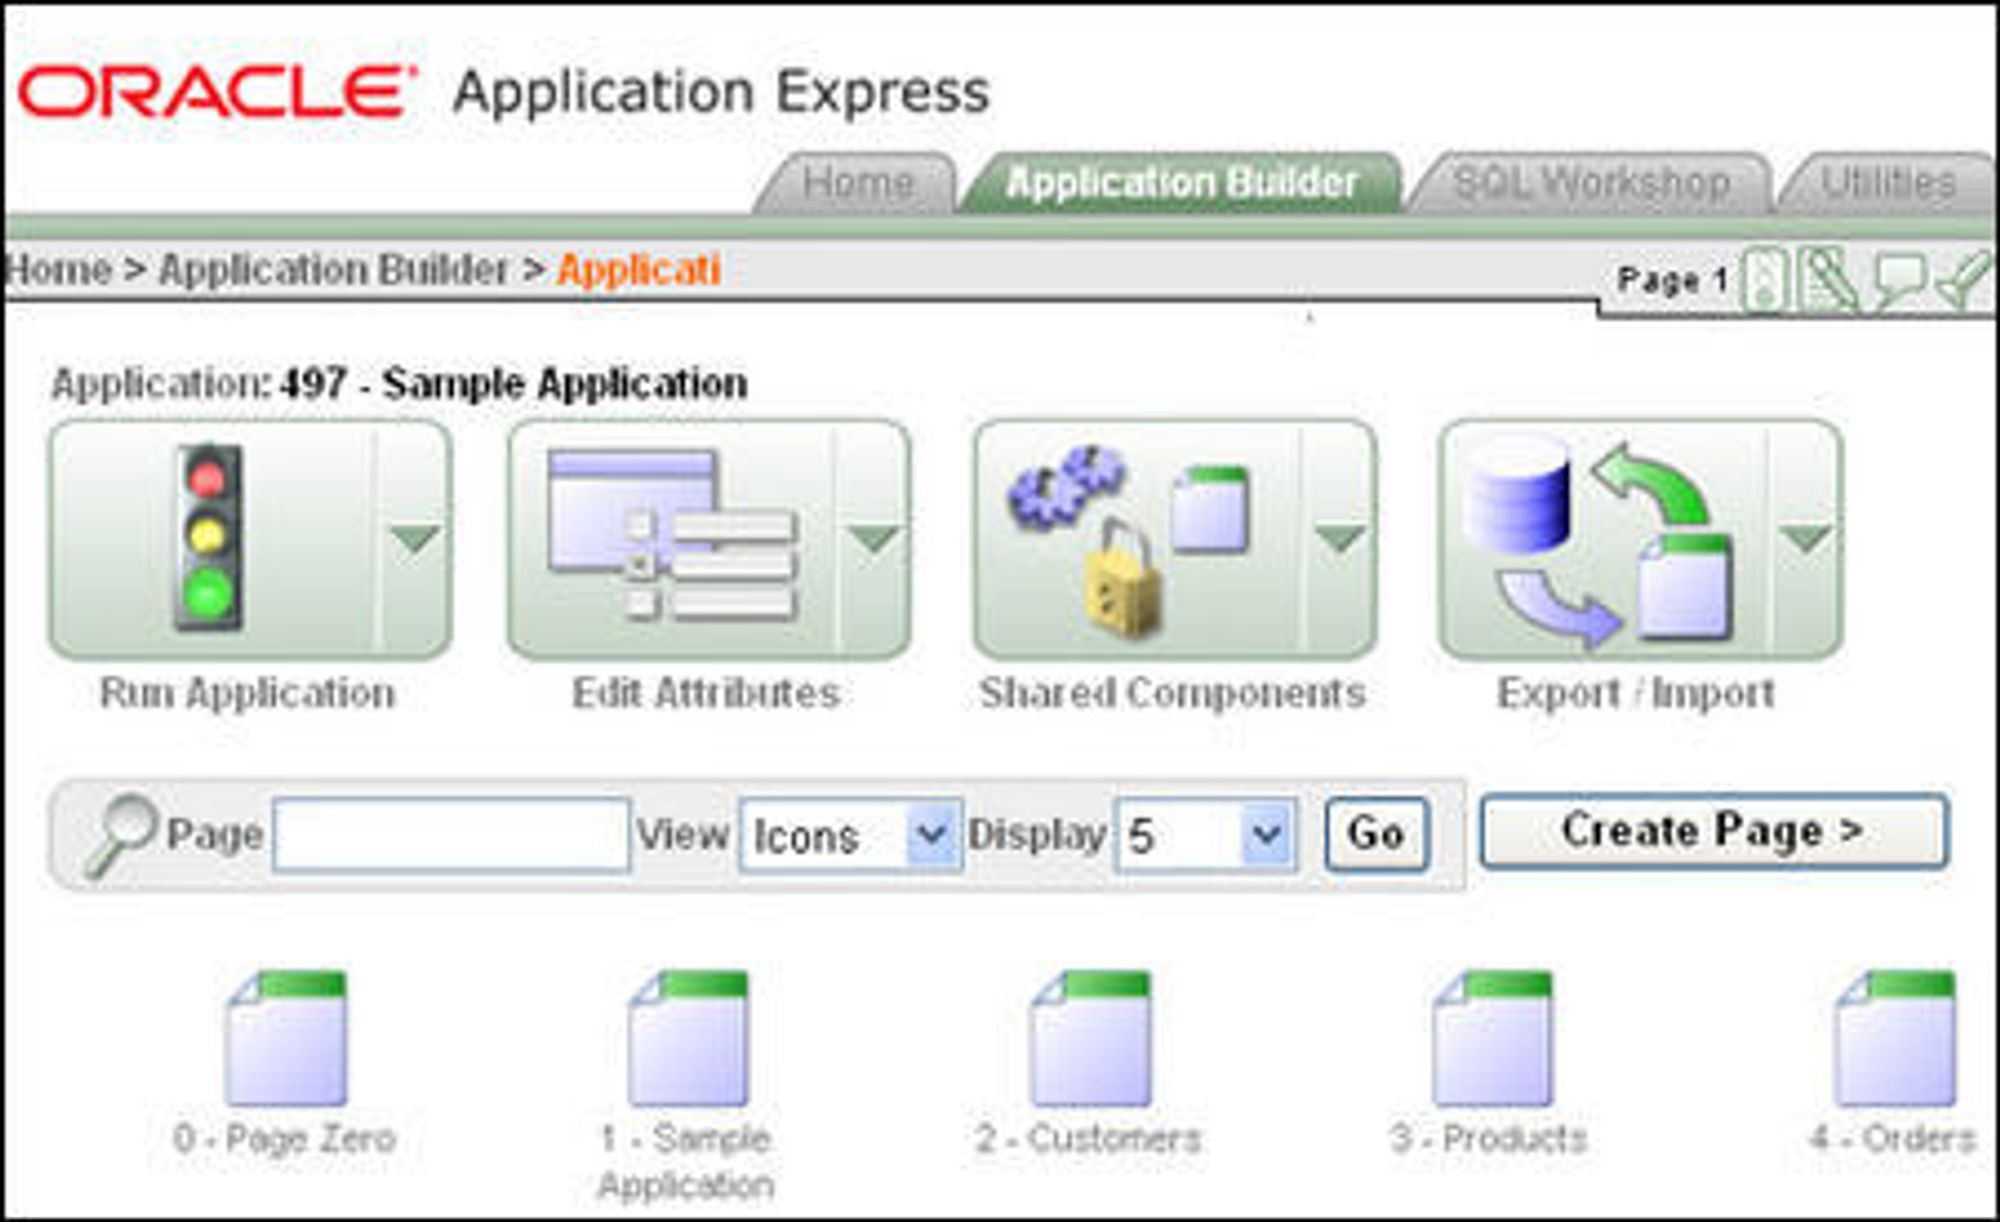Open the Utilities tab
The width and height of the screenshot is (2000, 1222).
pyautogui.click(x=1888, y=183)
